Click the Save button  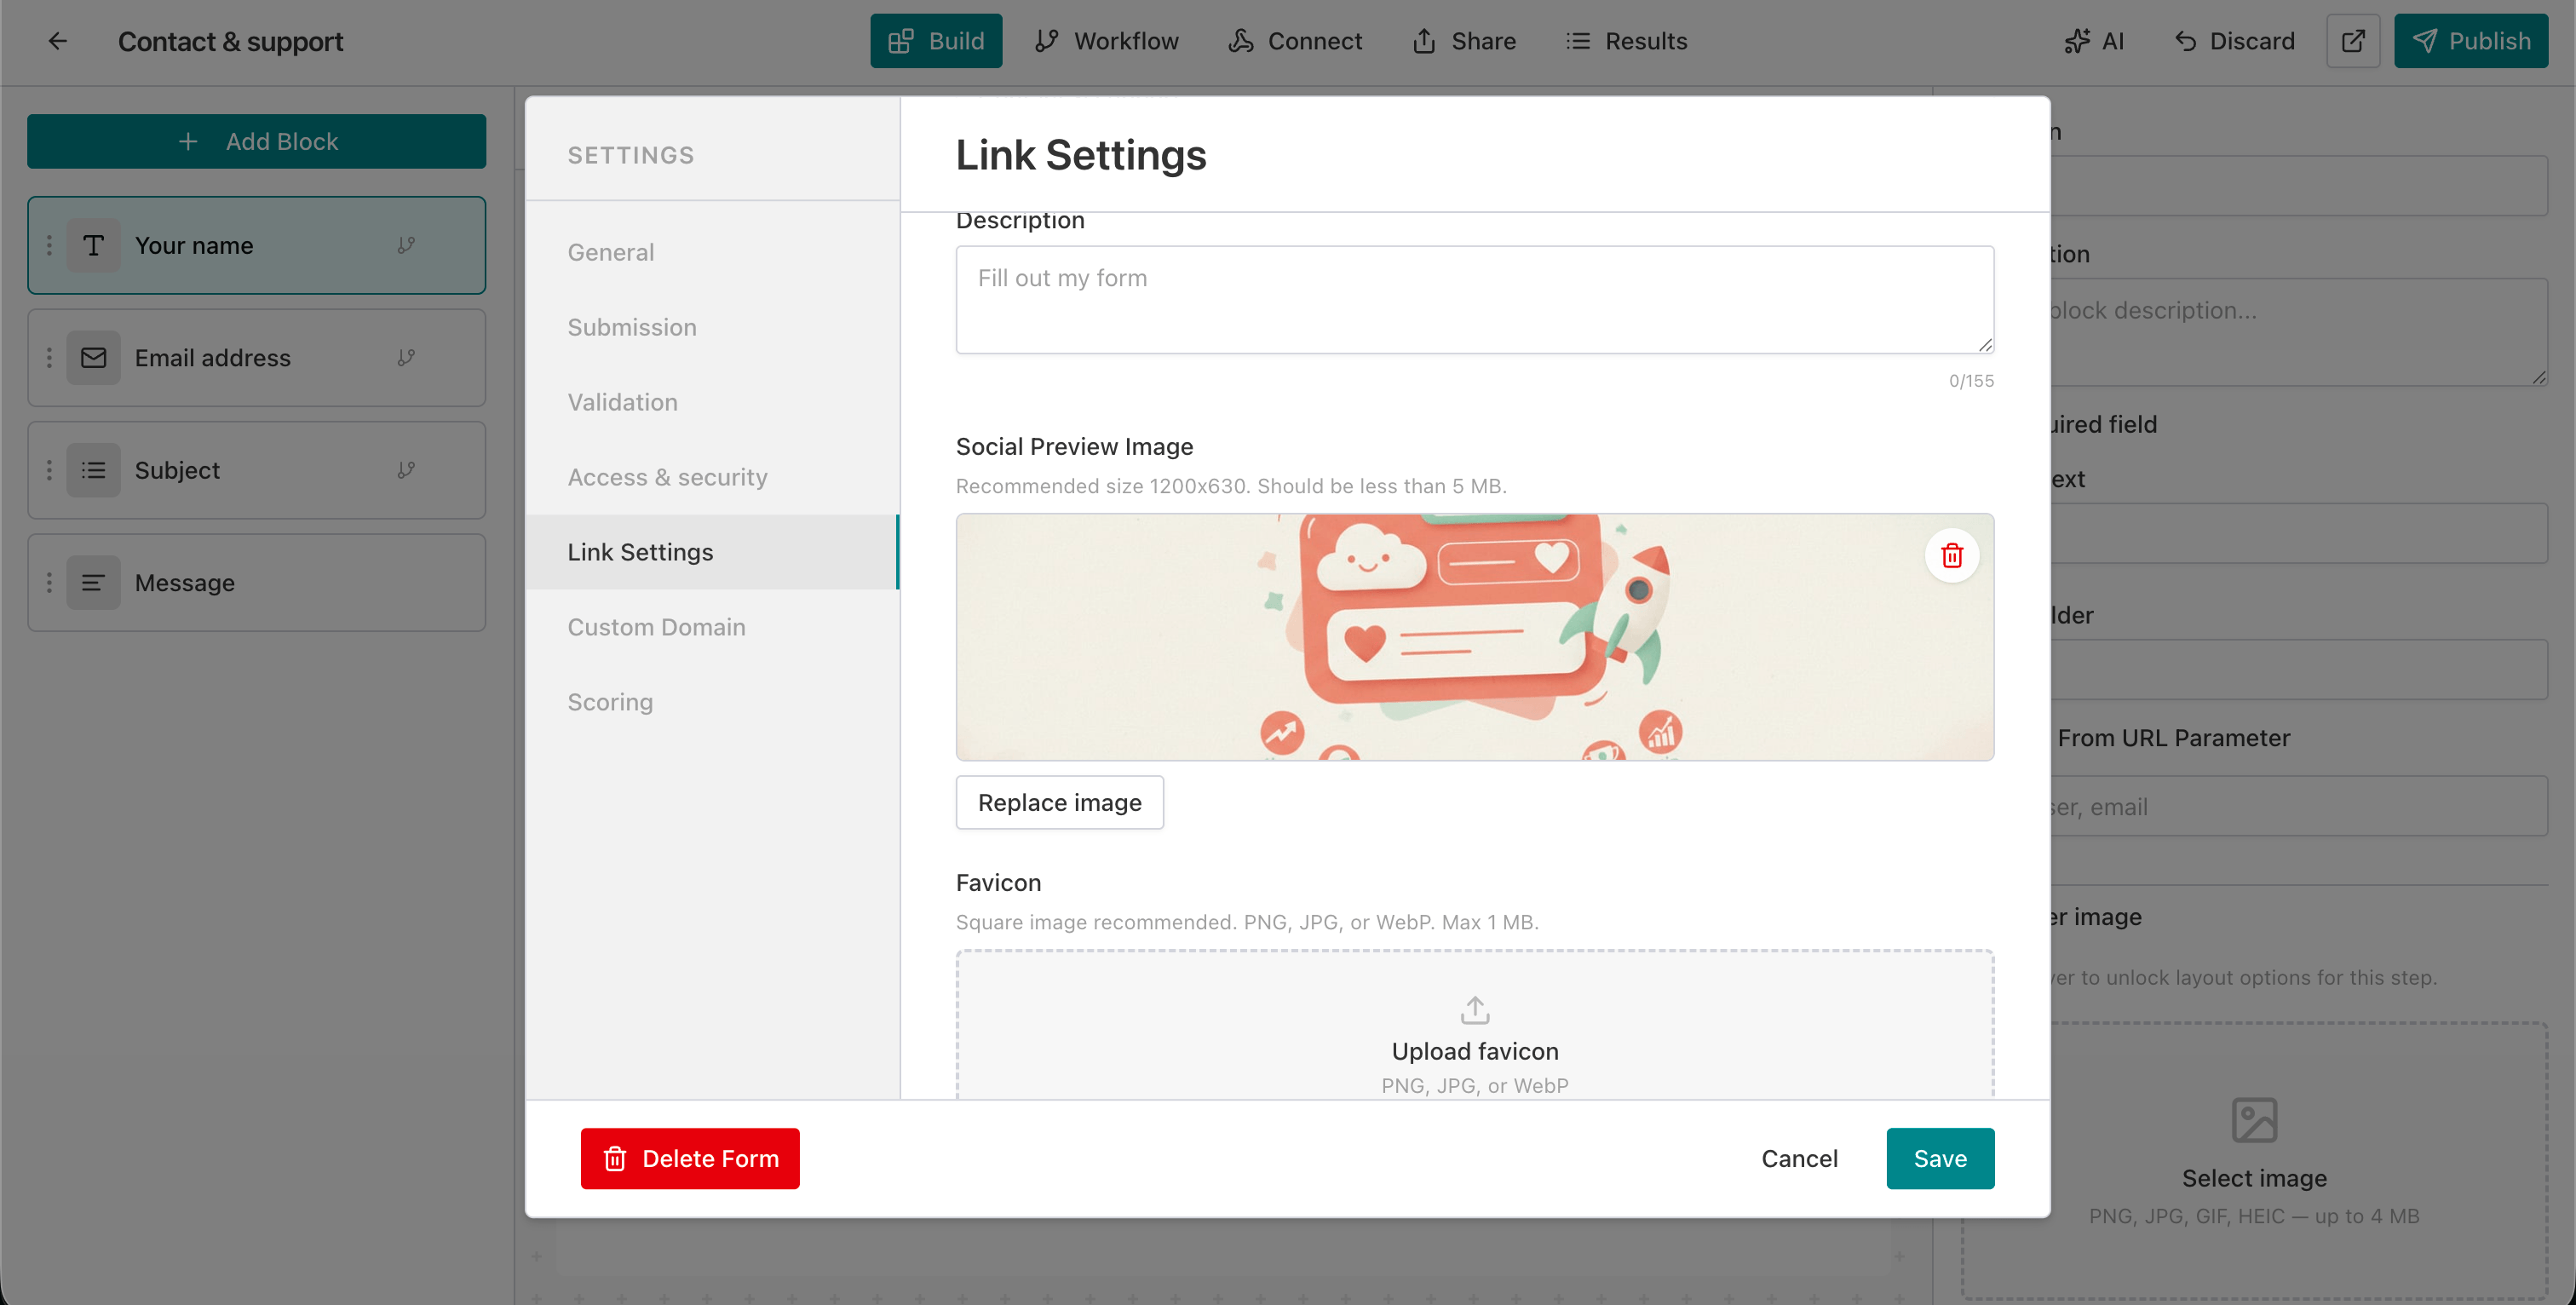coord(1939,1158)
